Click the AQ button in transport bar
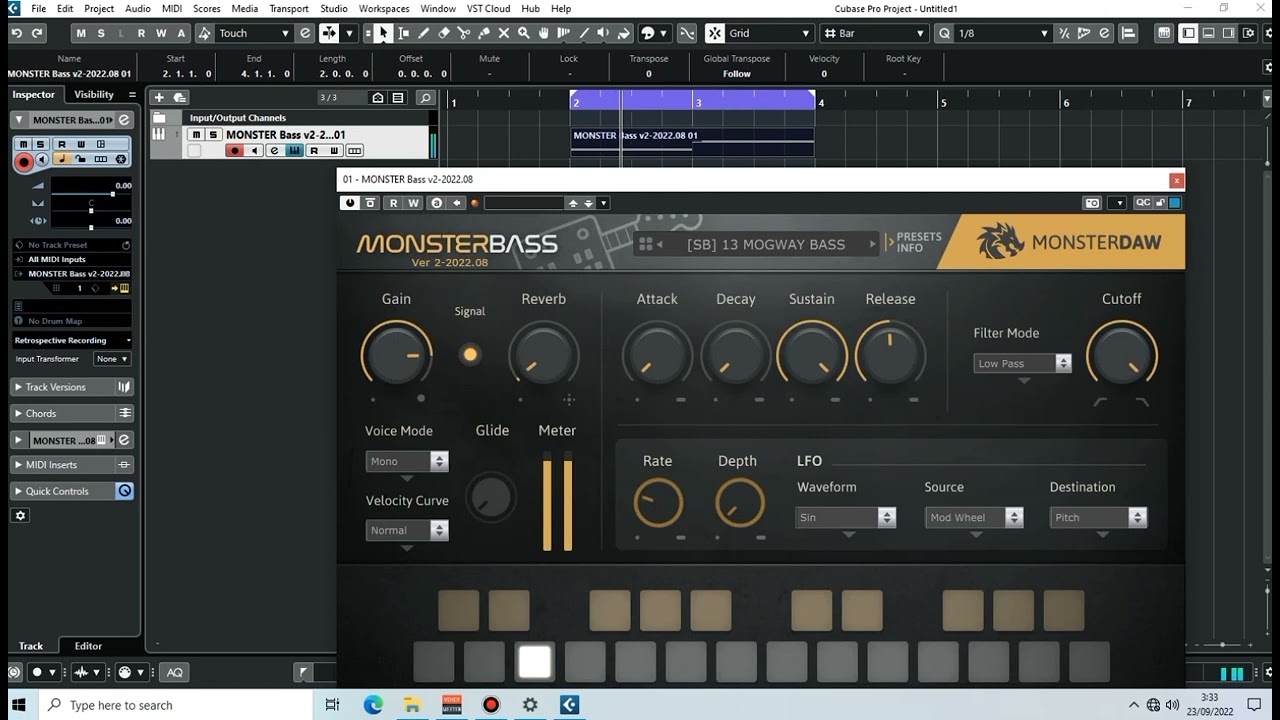This screenshot has width=1280, height=720. pyautogui.click(x=174, y=672)
